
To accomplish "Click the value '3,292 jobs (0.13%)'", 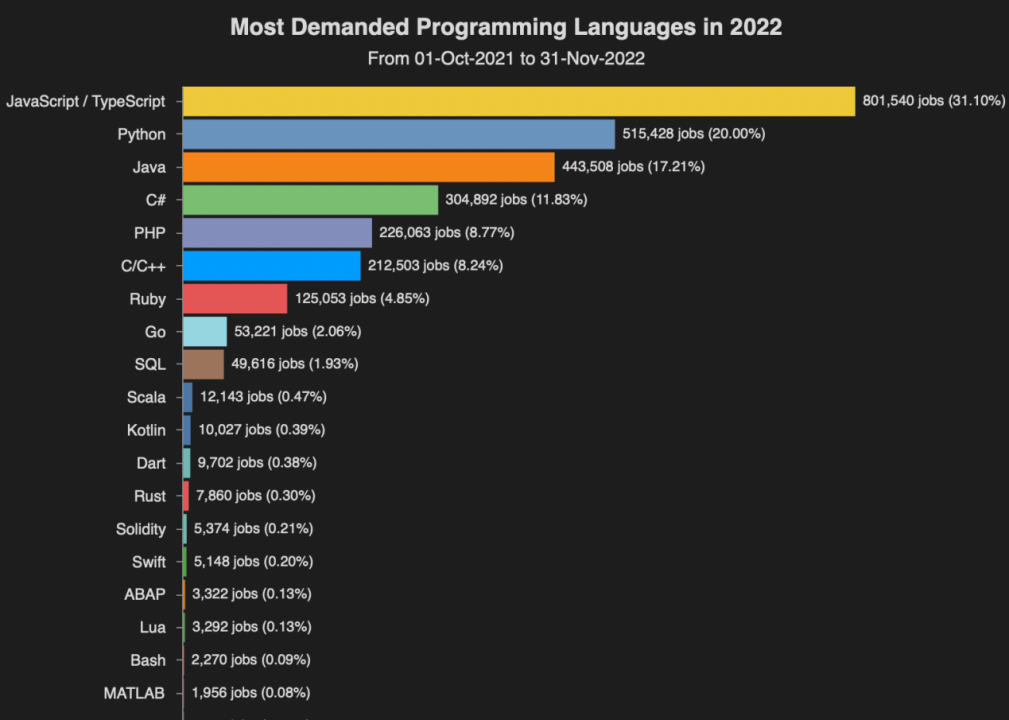I will click(x=252, y=627).
